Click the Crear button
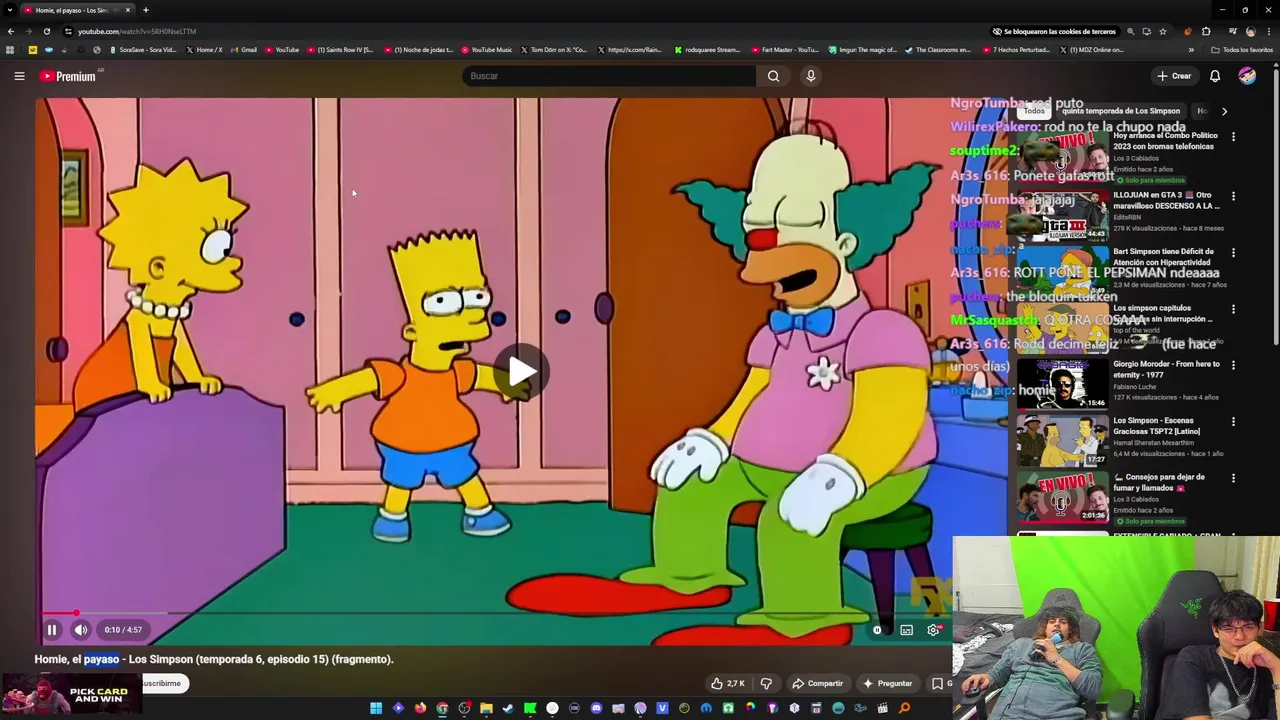1280x720 pixels. (1174, 76)
